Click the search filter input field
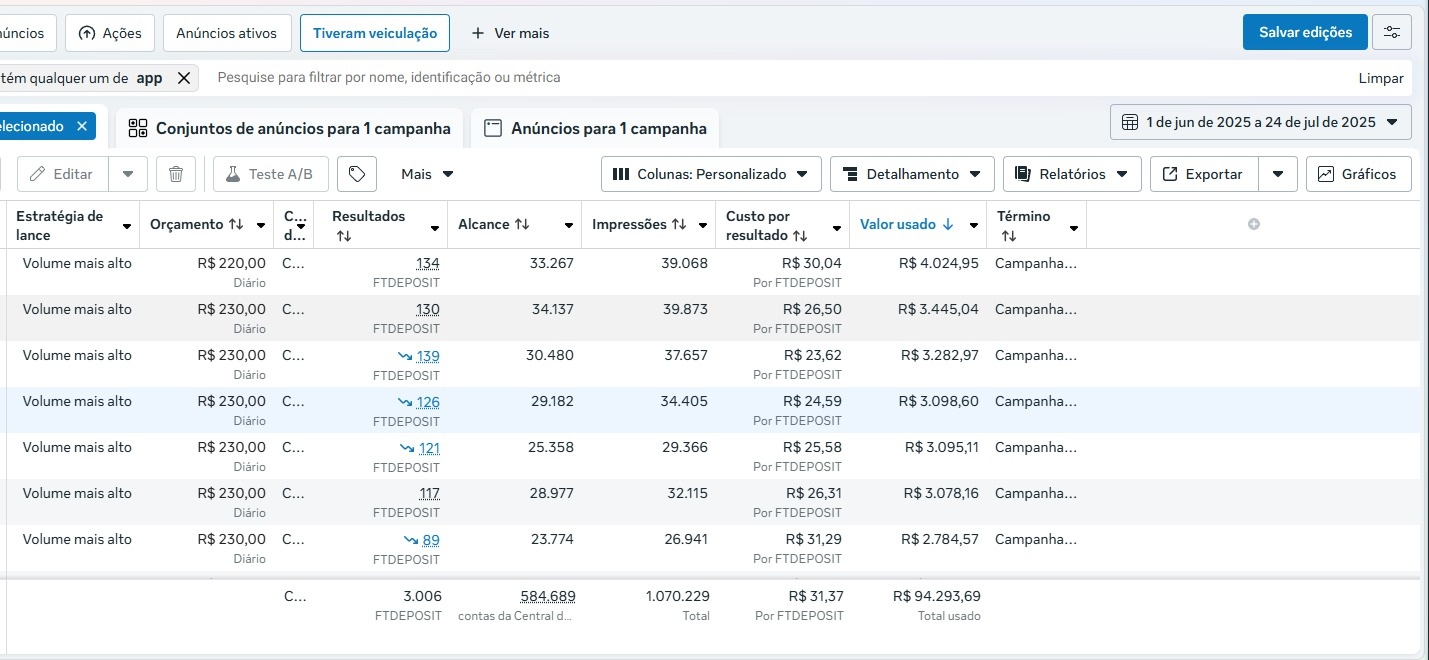The image size is (1429, 660). (780, 78)
